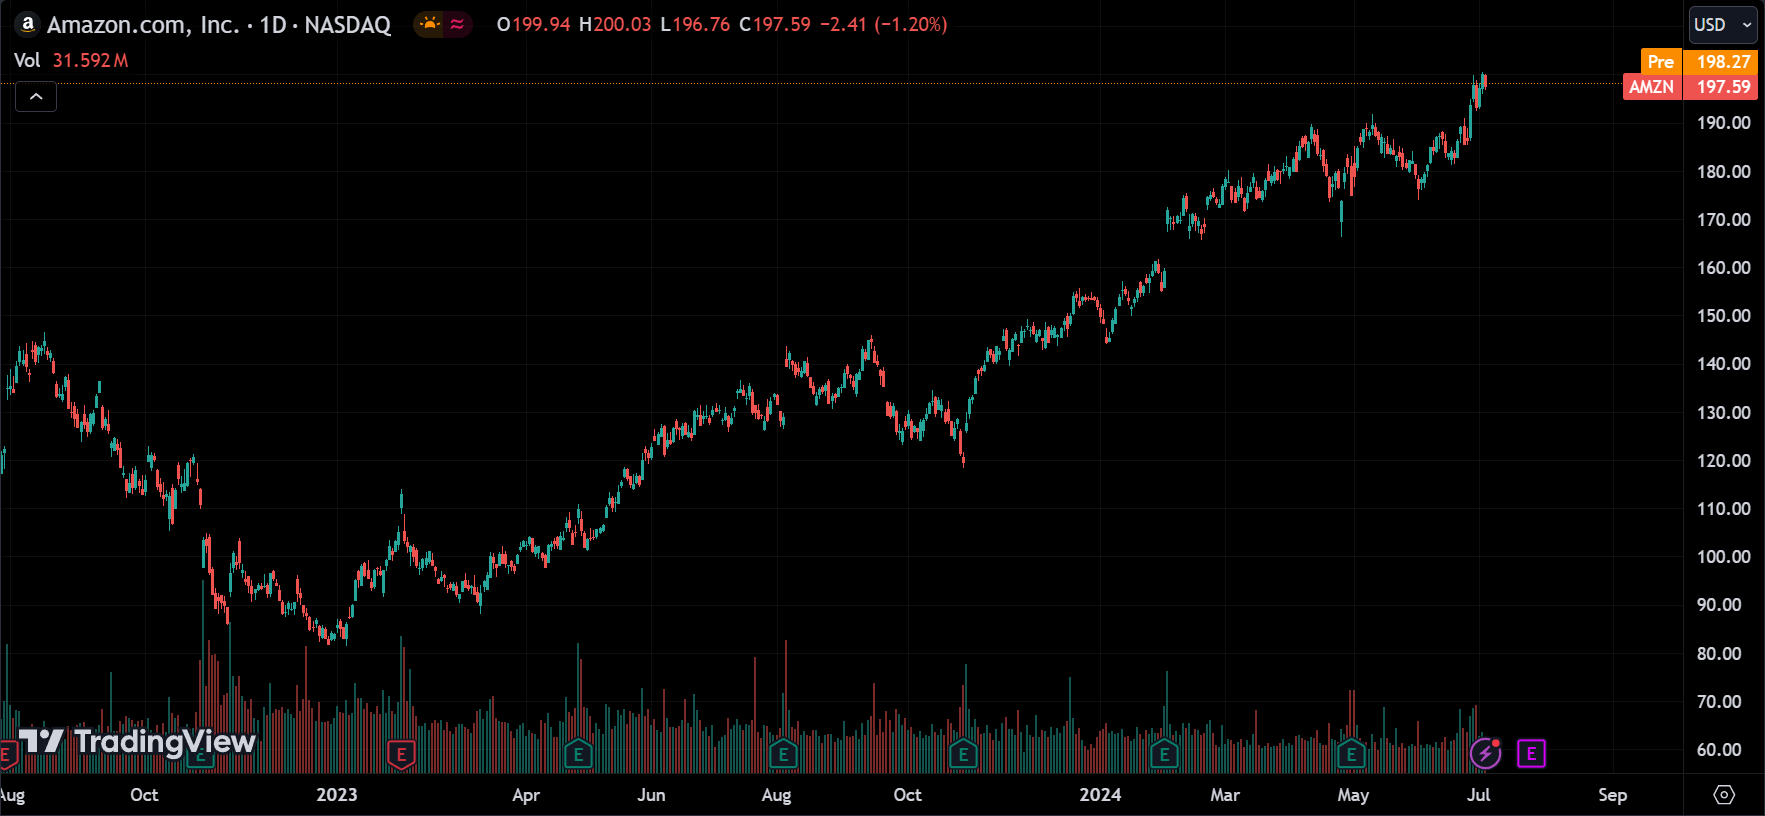The width and height of the screenshot is (1765, 816).
Task: Click the volume value 31.592 M
Action: click(90, 60)
